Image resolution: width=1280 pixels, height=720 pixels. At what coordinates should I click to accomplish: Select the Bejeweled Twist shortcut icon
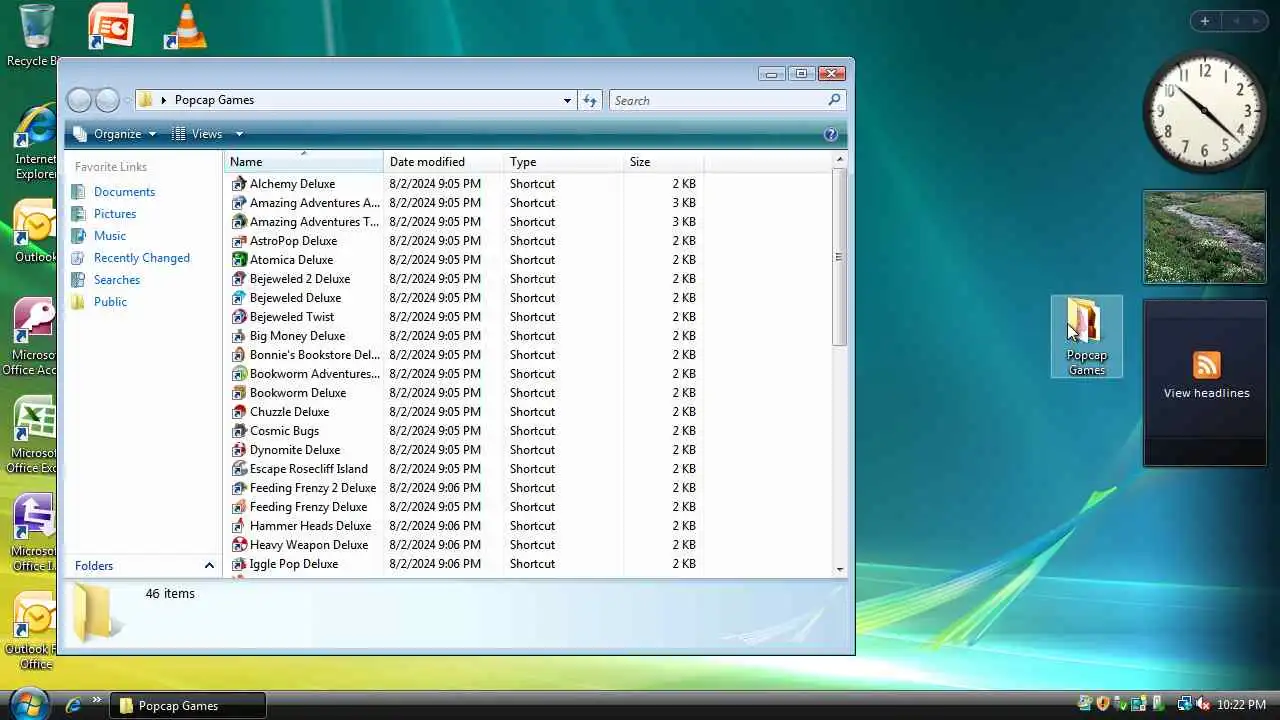coord(239,317)
